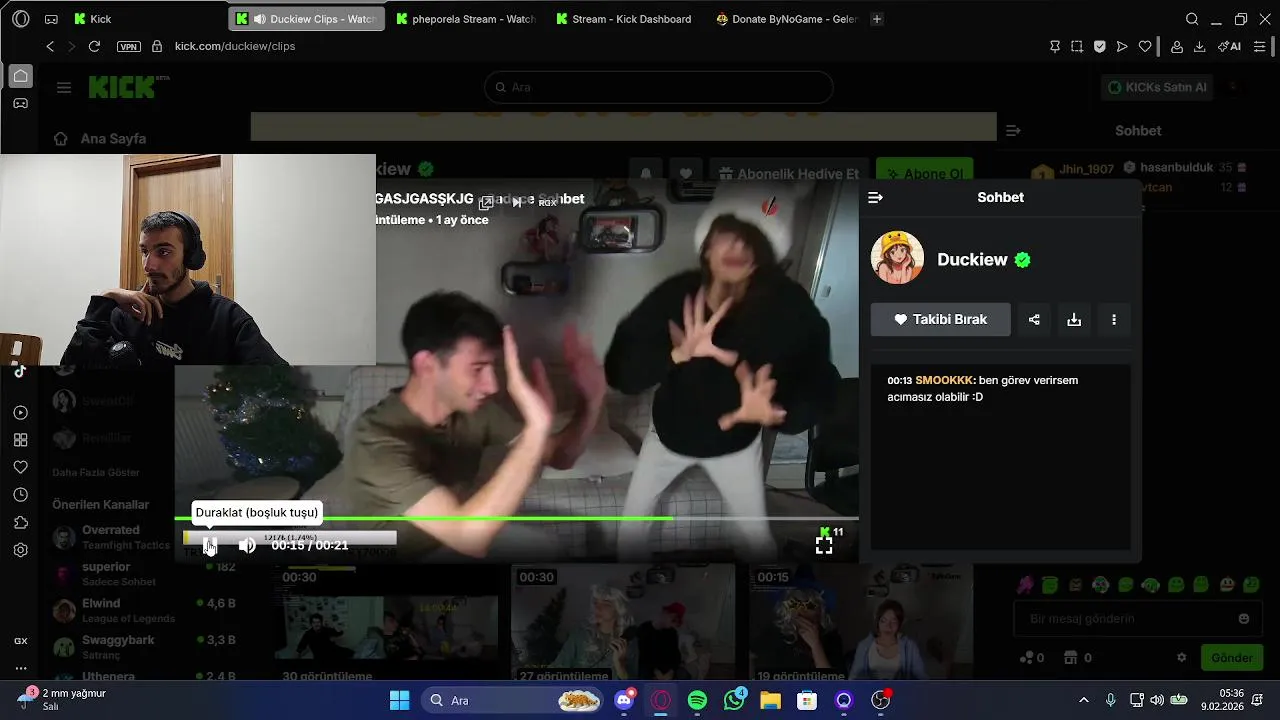Open a new browser tab with plus
This screenshot has height=720, width=1280.
pyautogui.click(x=877, y=19)
